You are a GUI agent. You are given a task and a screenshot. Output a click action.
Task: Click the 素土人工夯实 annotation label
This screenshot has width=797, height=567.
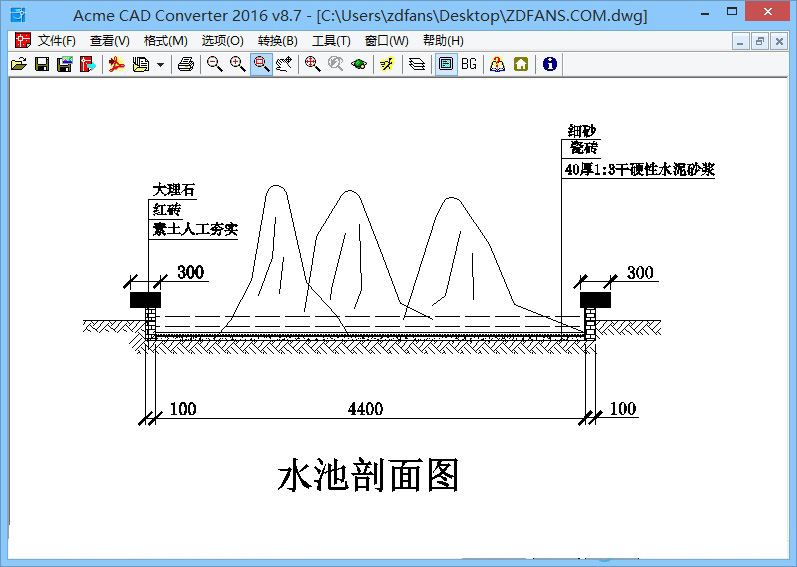[x=195, y=229]
